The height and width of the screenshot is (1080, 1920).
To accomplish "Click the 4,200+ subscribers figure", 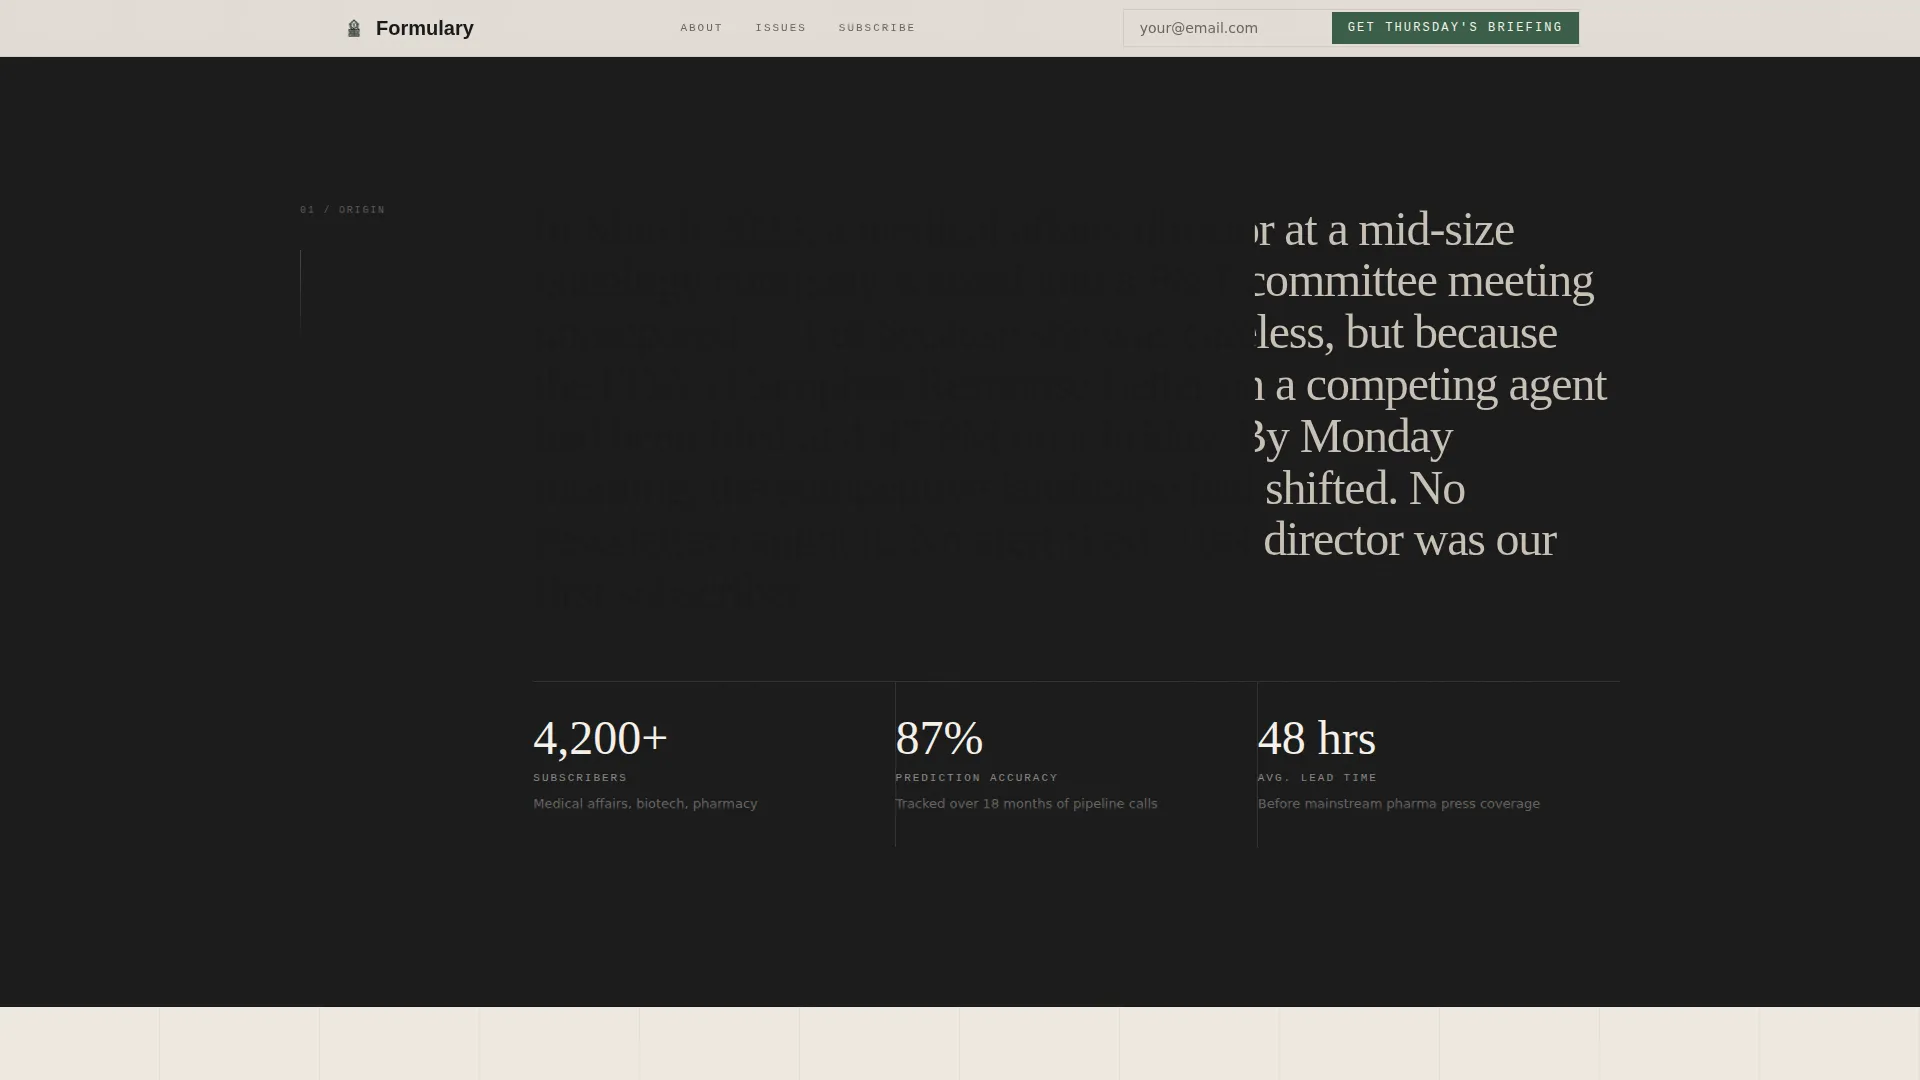I will coord(600,739).
